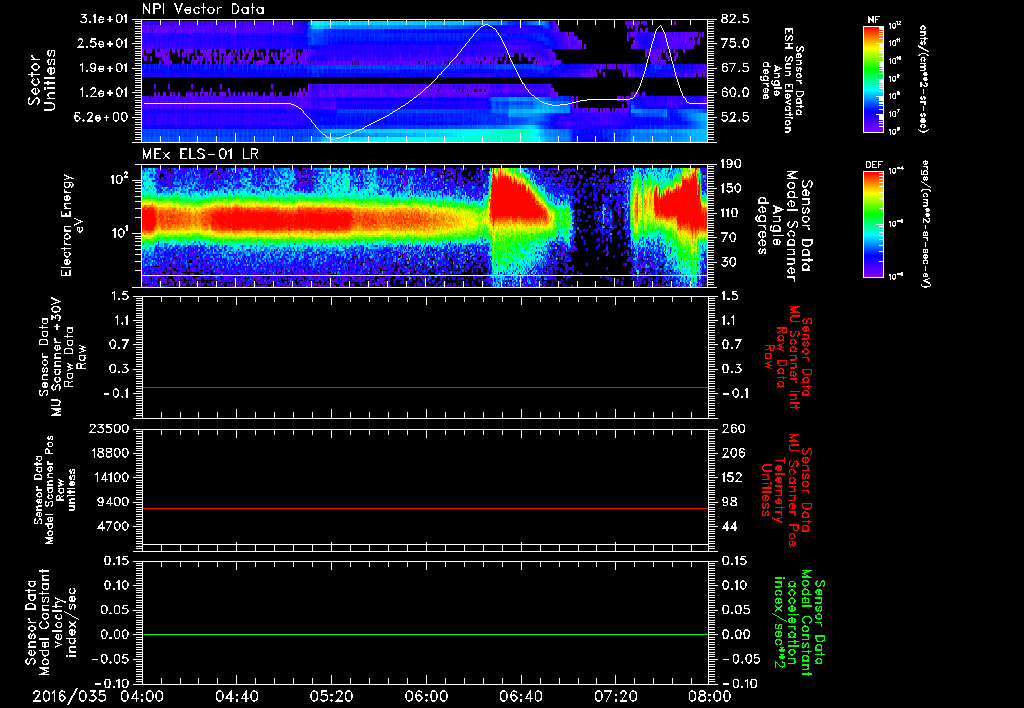This screenshot has width=1024, height=708.
Task: Click the 06:00 time axis label
Action: (x=426, y=697)
